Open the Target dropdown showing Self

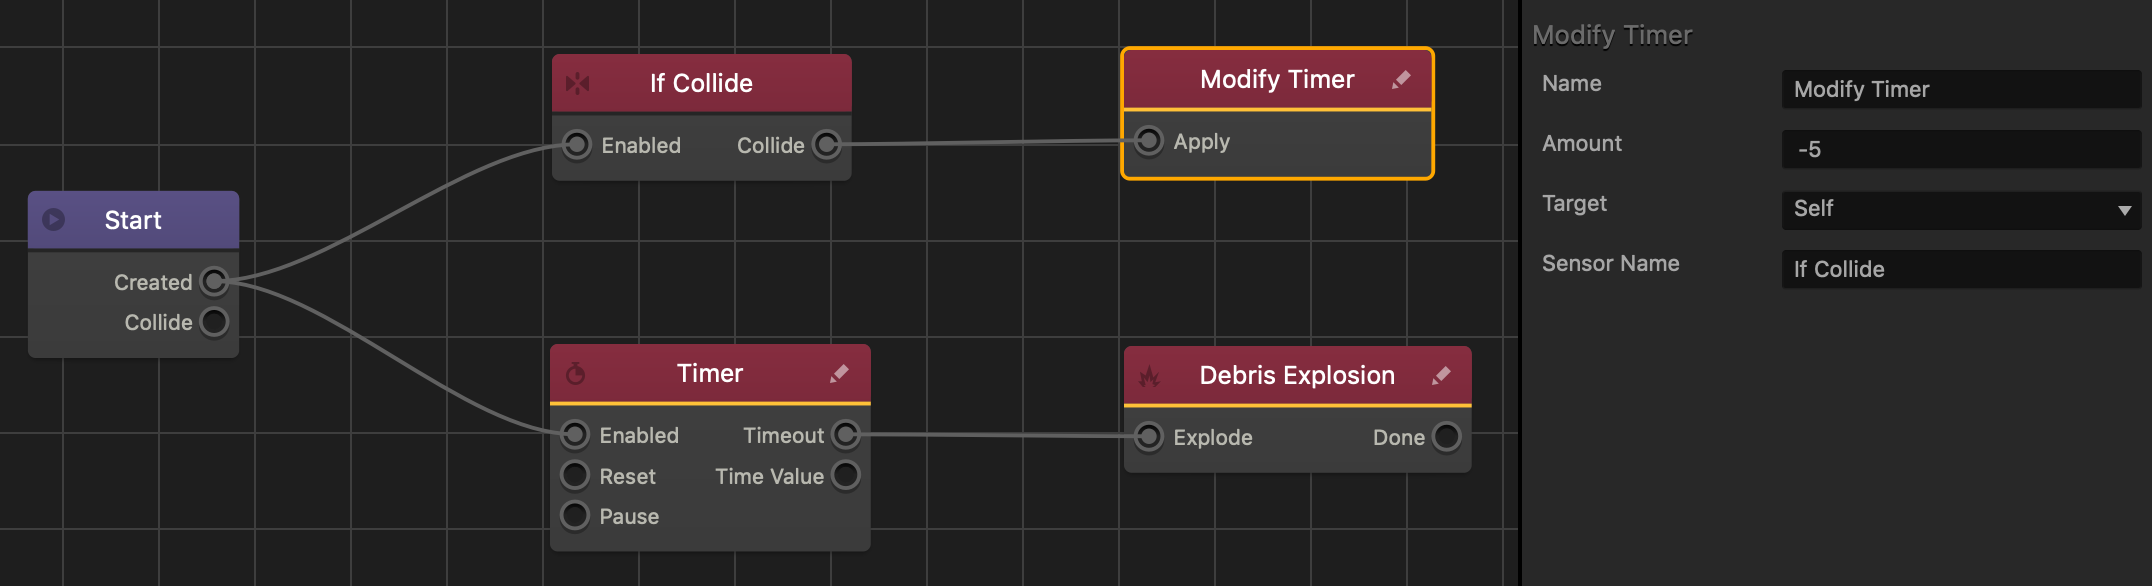(1961, 210)
